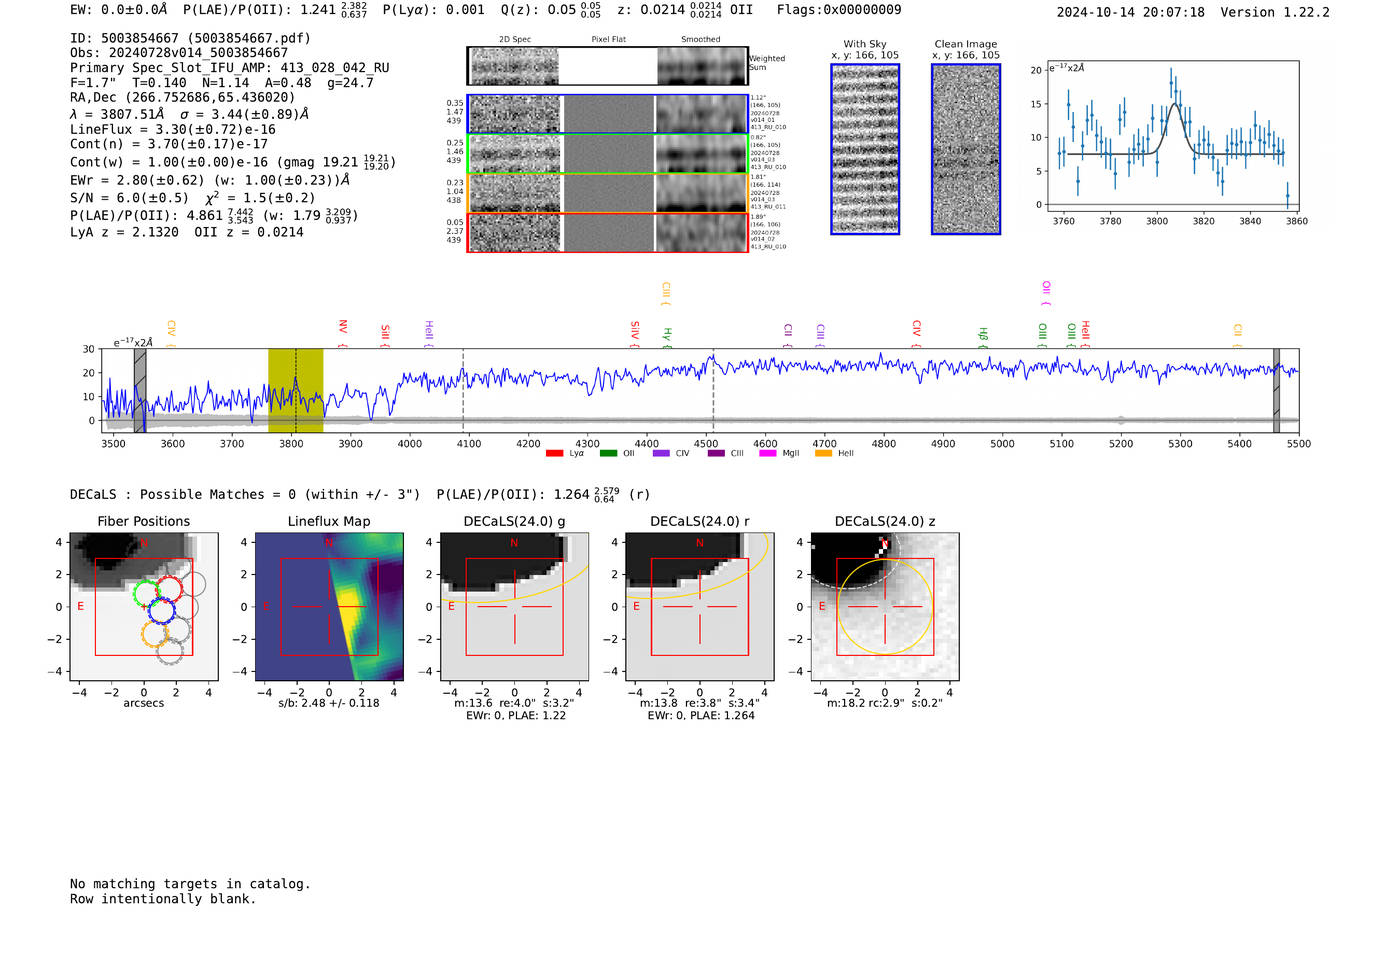Select the blue-bordered fiber spectrum row
Screen dimensions: 1400x953
tap(608, 114)
